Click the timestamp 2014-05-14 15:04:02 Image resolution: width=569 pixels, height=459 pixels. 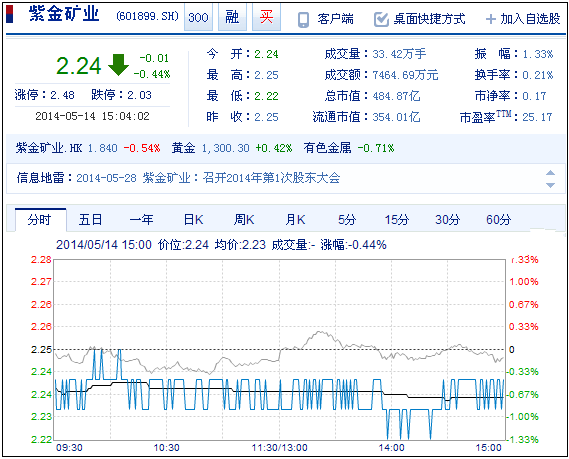tap(93, 116)
